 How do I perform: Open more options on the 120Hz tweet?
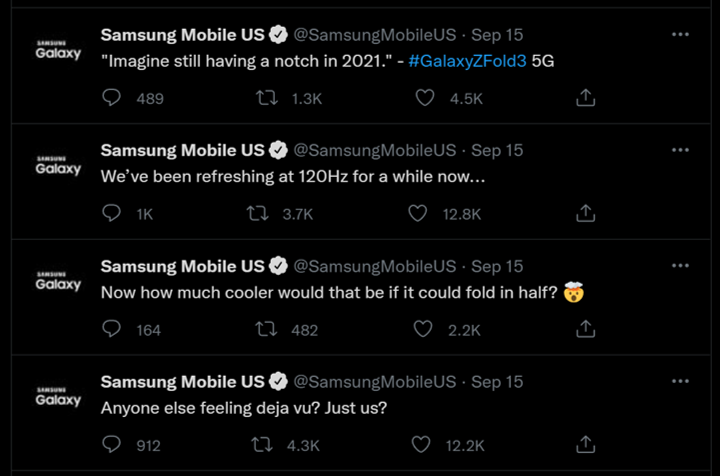(680, 150)
